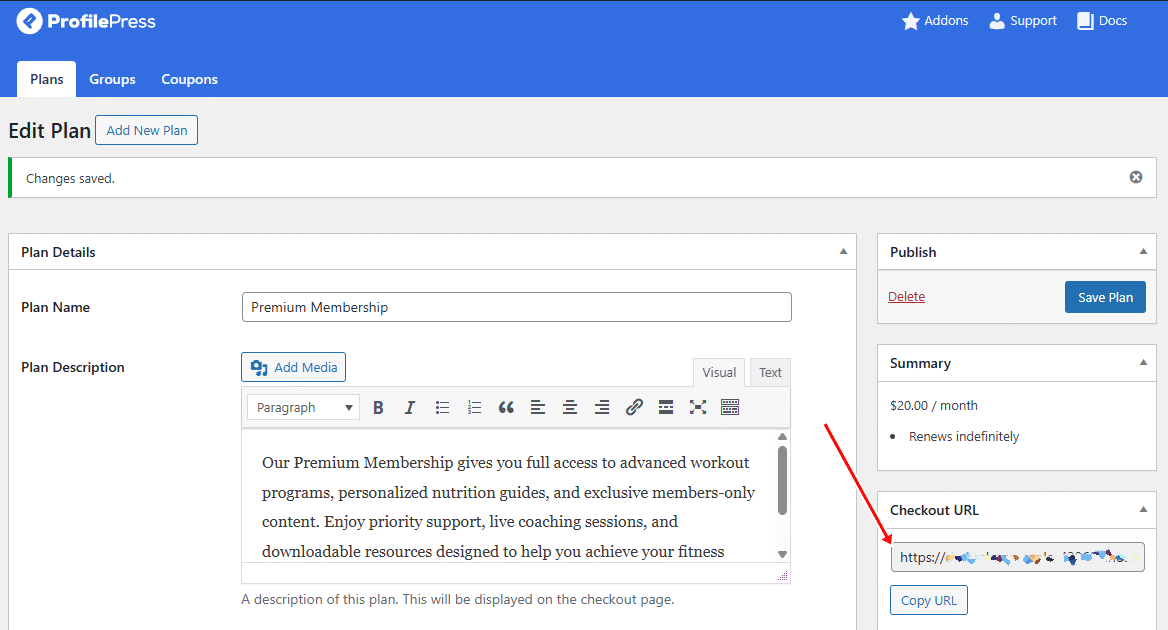Insert a numbered list
The height and width of the screenshot is (630, 1168).
point(474,407)
